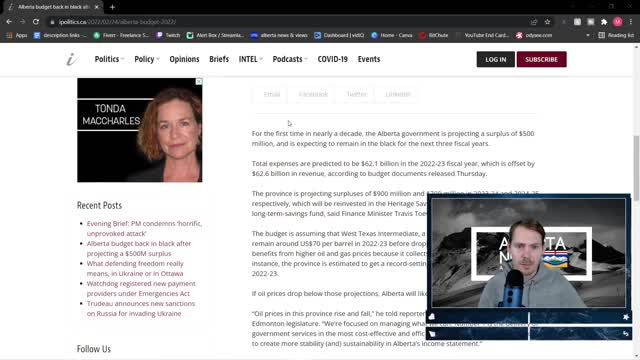Screen dimensions: 640x360
Task: Go forward with the browser arrow
Action: [22, 22]
